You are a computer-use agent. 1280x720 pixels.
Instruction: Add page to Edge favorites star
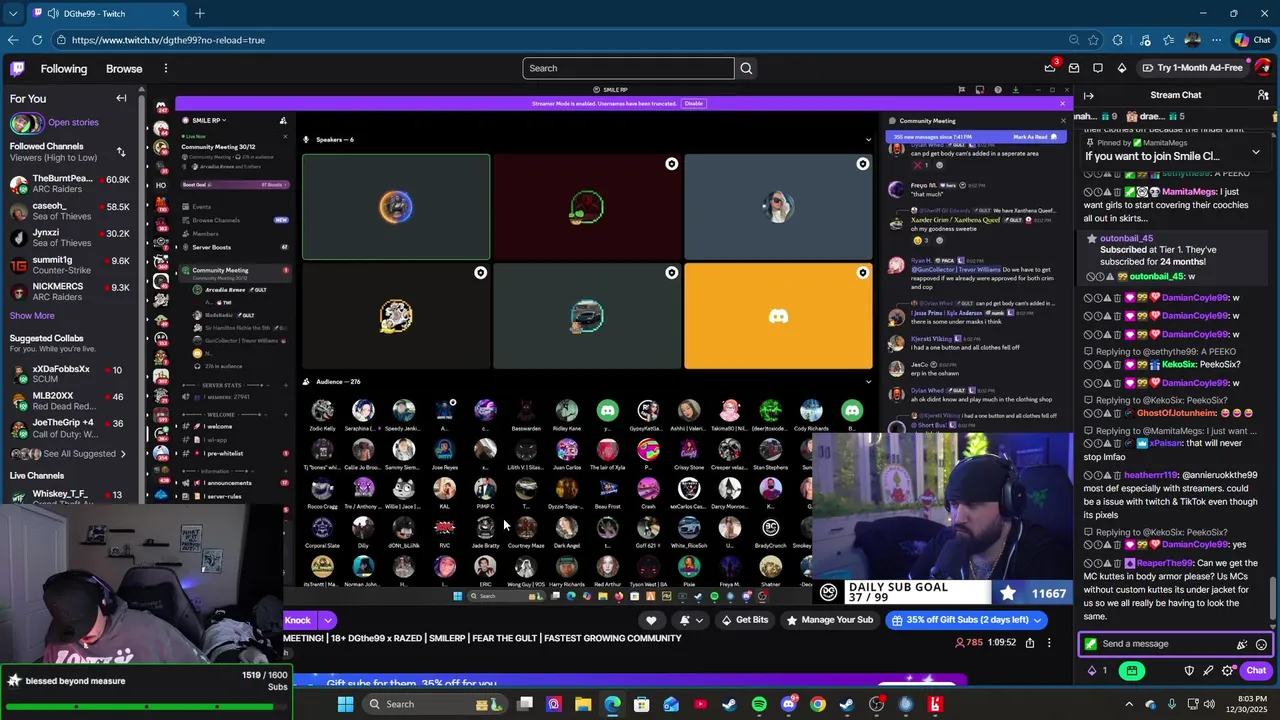1093,40
